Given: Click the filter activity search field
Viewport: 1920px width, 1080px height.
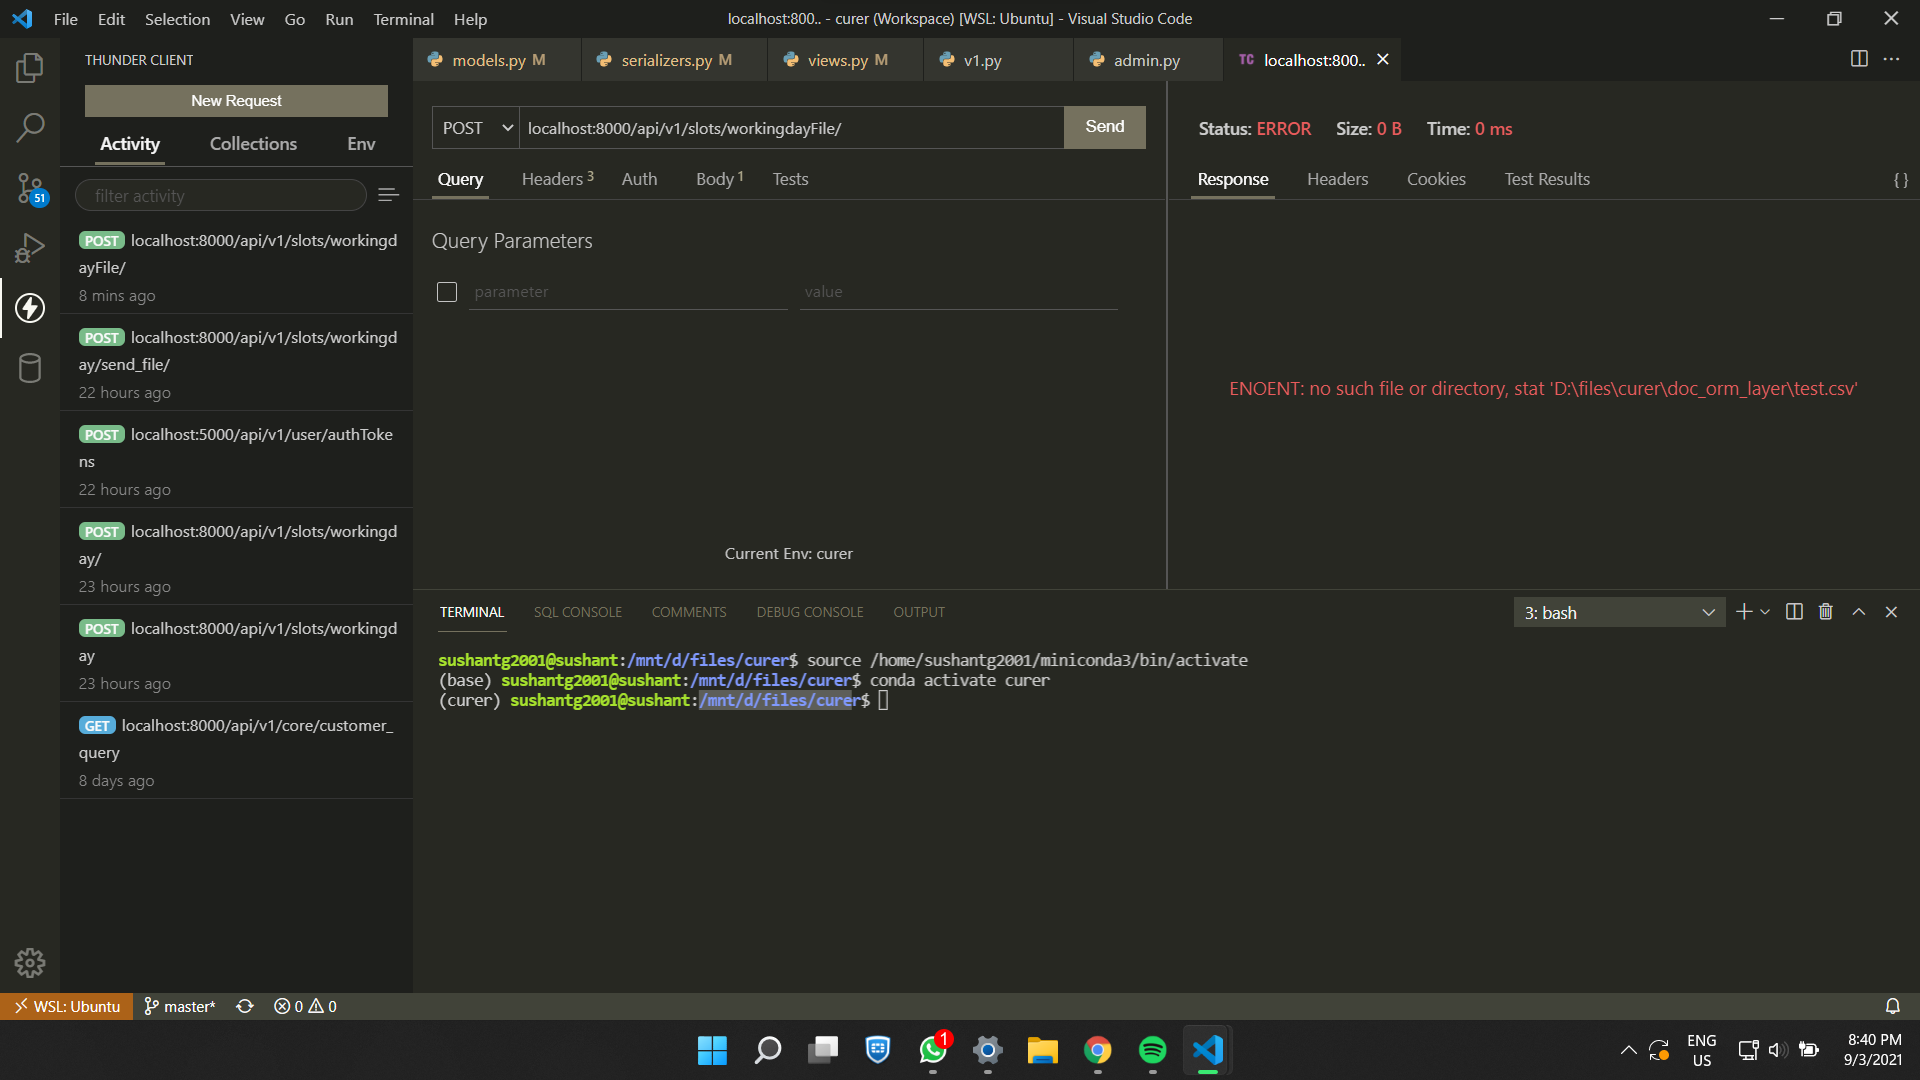Looking at the screenshot, I should tap(220, 195).
